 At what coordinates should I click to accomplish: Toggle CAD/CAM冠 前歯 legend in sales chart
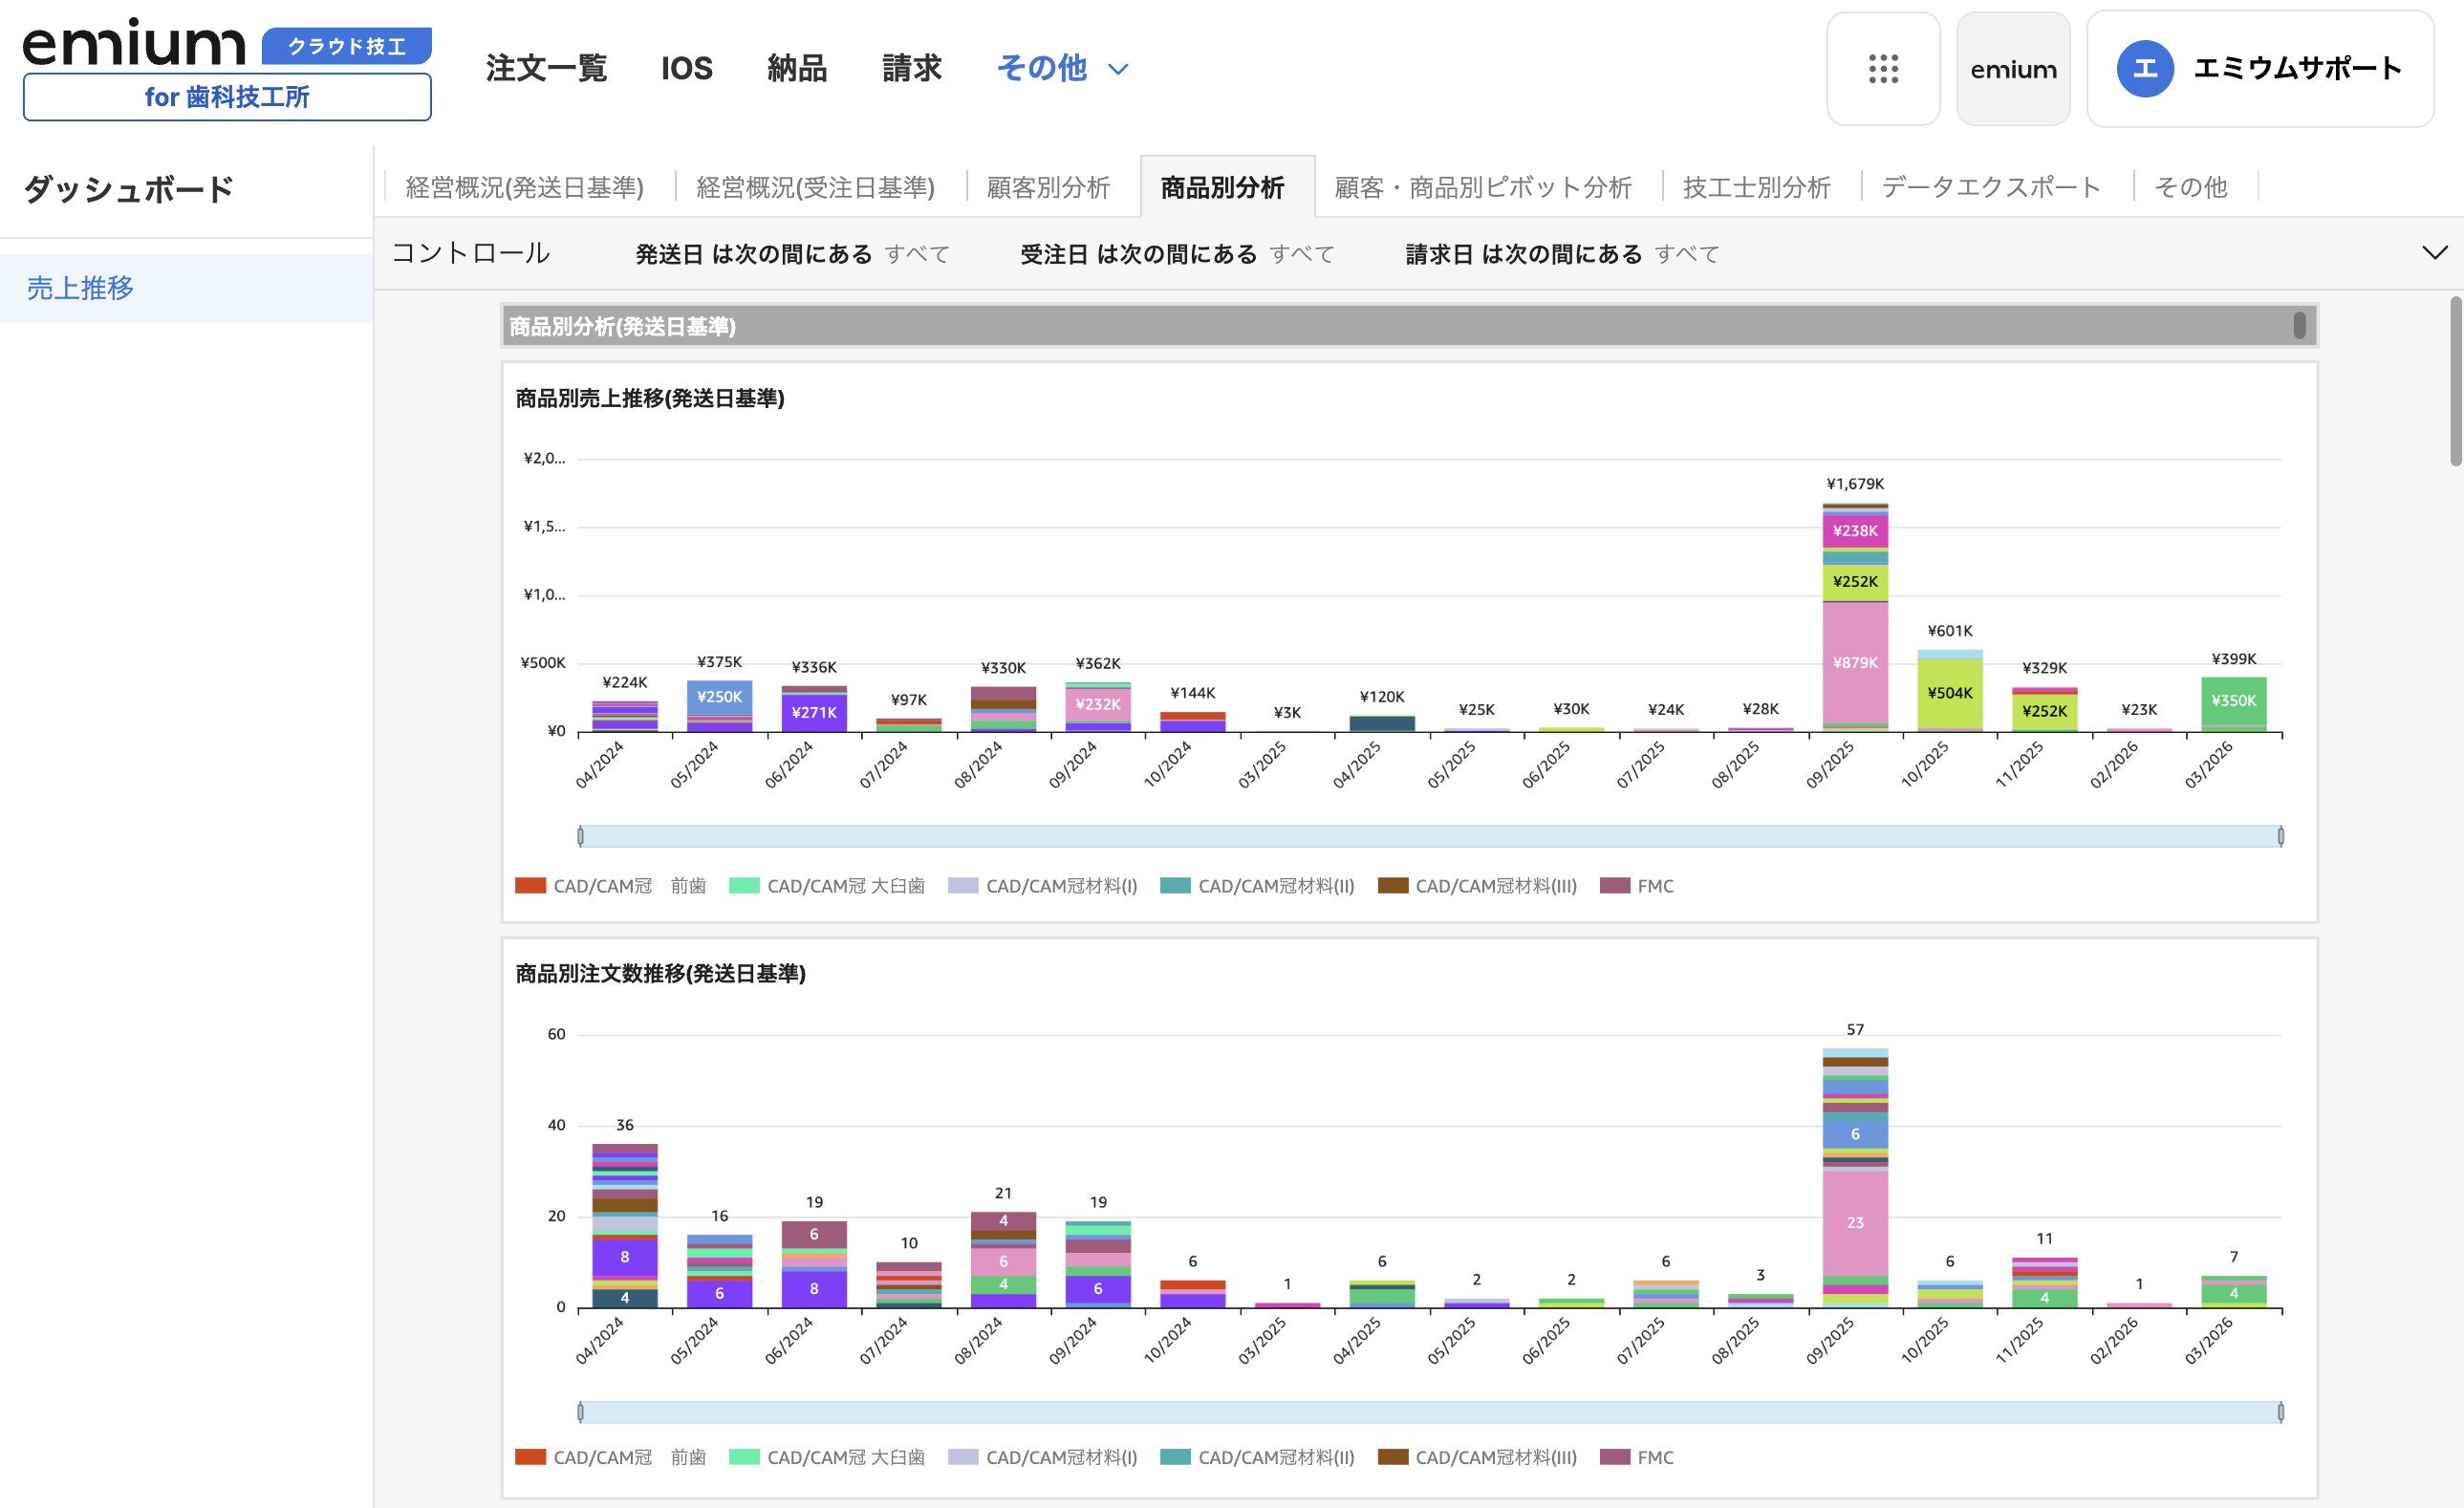pyautogui.click(x=610, y=886)
